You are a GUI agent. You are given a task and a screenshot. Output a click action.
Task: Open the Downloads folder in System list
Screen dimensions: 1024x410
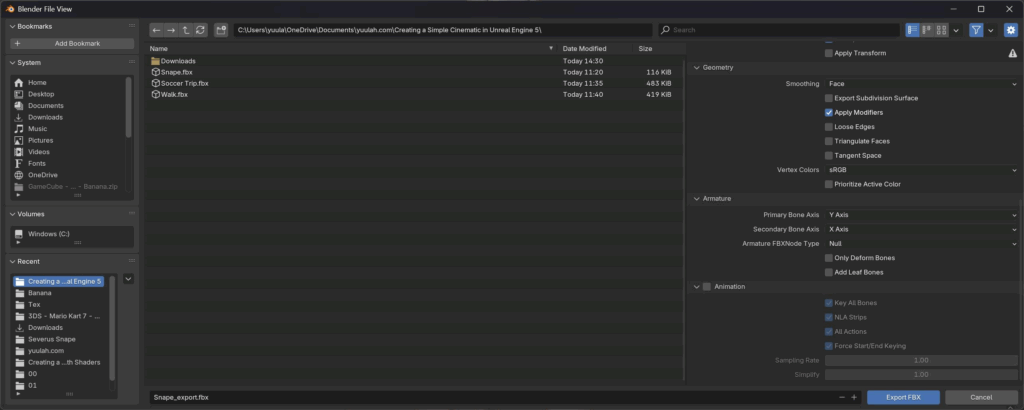tap(45, 117)
